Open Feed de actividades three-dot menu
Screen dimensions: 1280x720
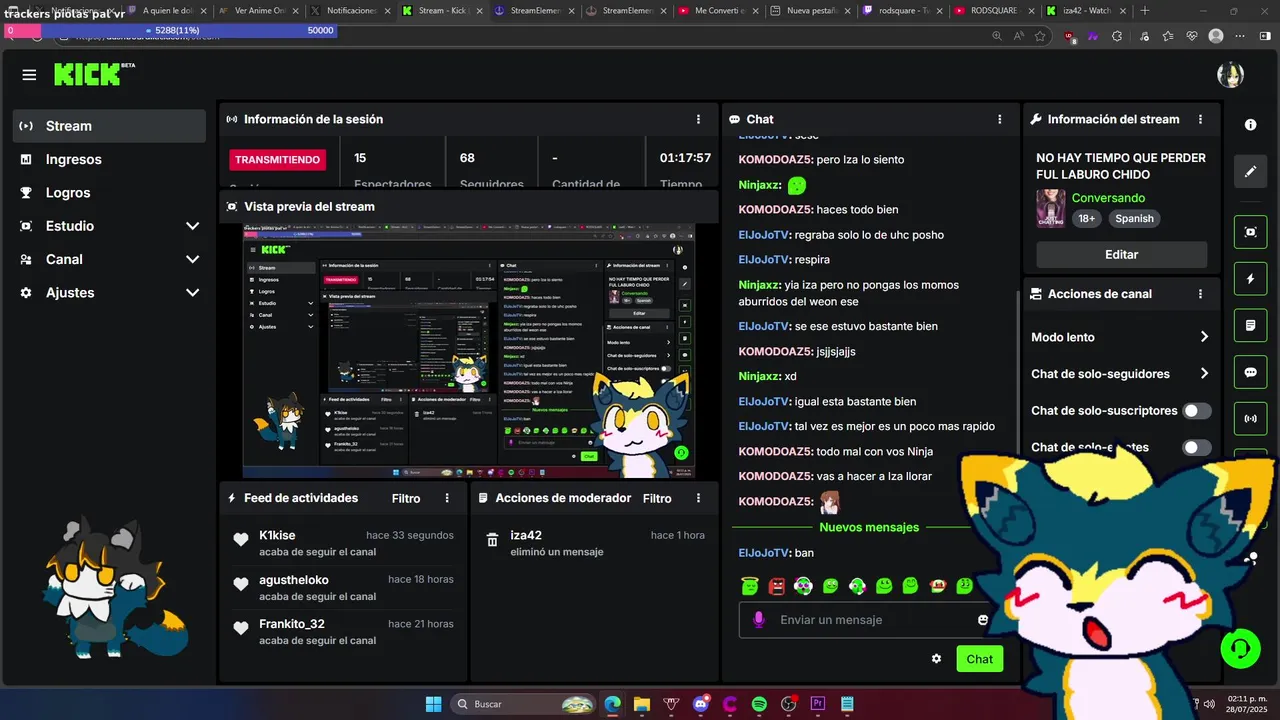447,498
